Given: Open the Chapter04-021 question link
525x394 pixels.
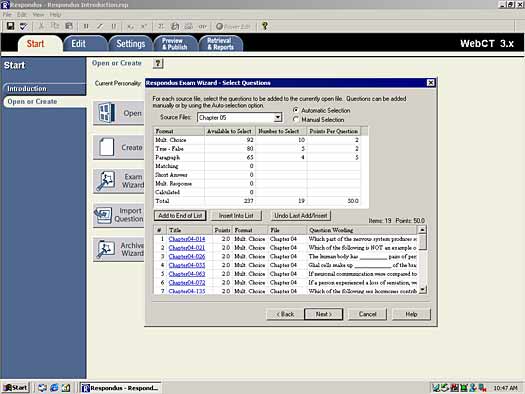Looking at the screenshot, I should (x=187, y=248).
